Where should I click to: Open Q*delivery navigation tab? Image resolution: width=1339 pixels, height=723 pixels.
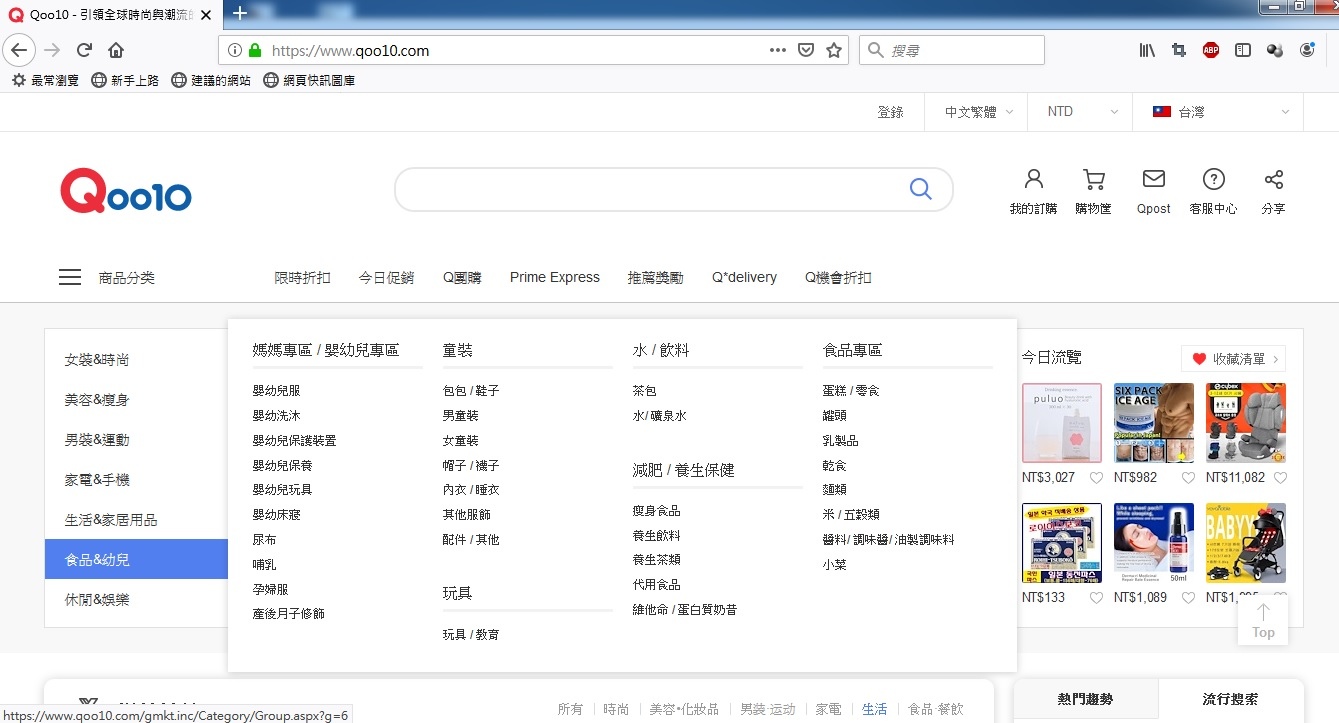[x=744, y=278]
